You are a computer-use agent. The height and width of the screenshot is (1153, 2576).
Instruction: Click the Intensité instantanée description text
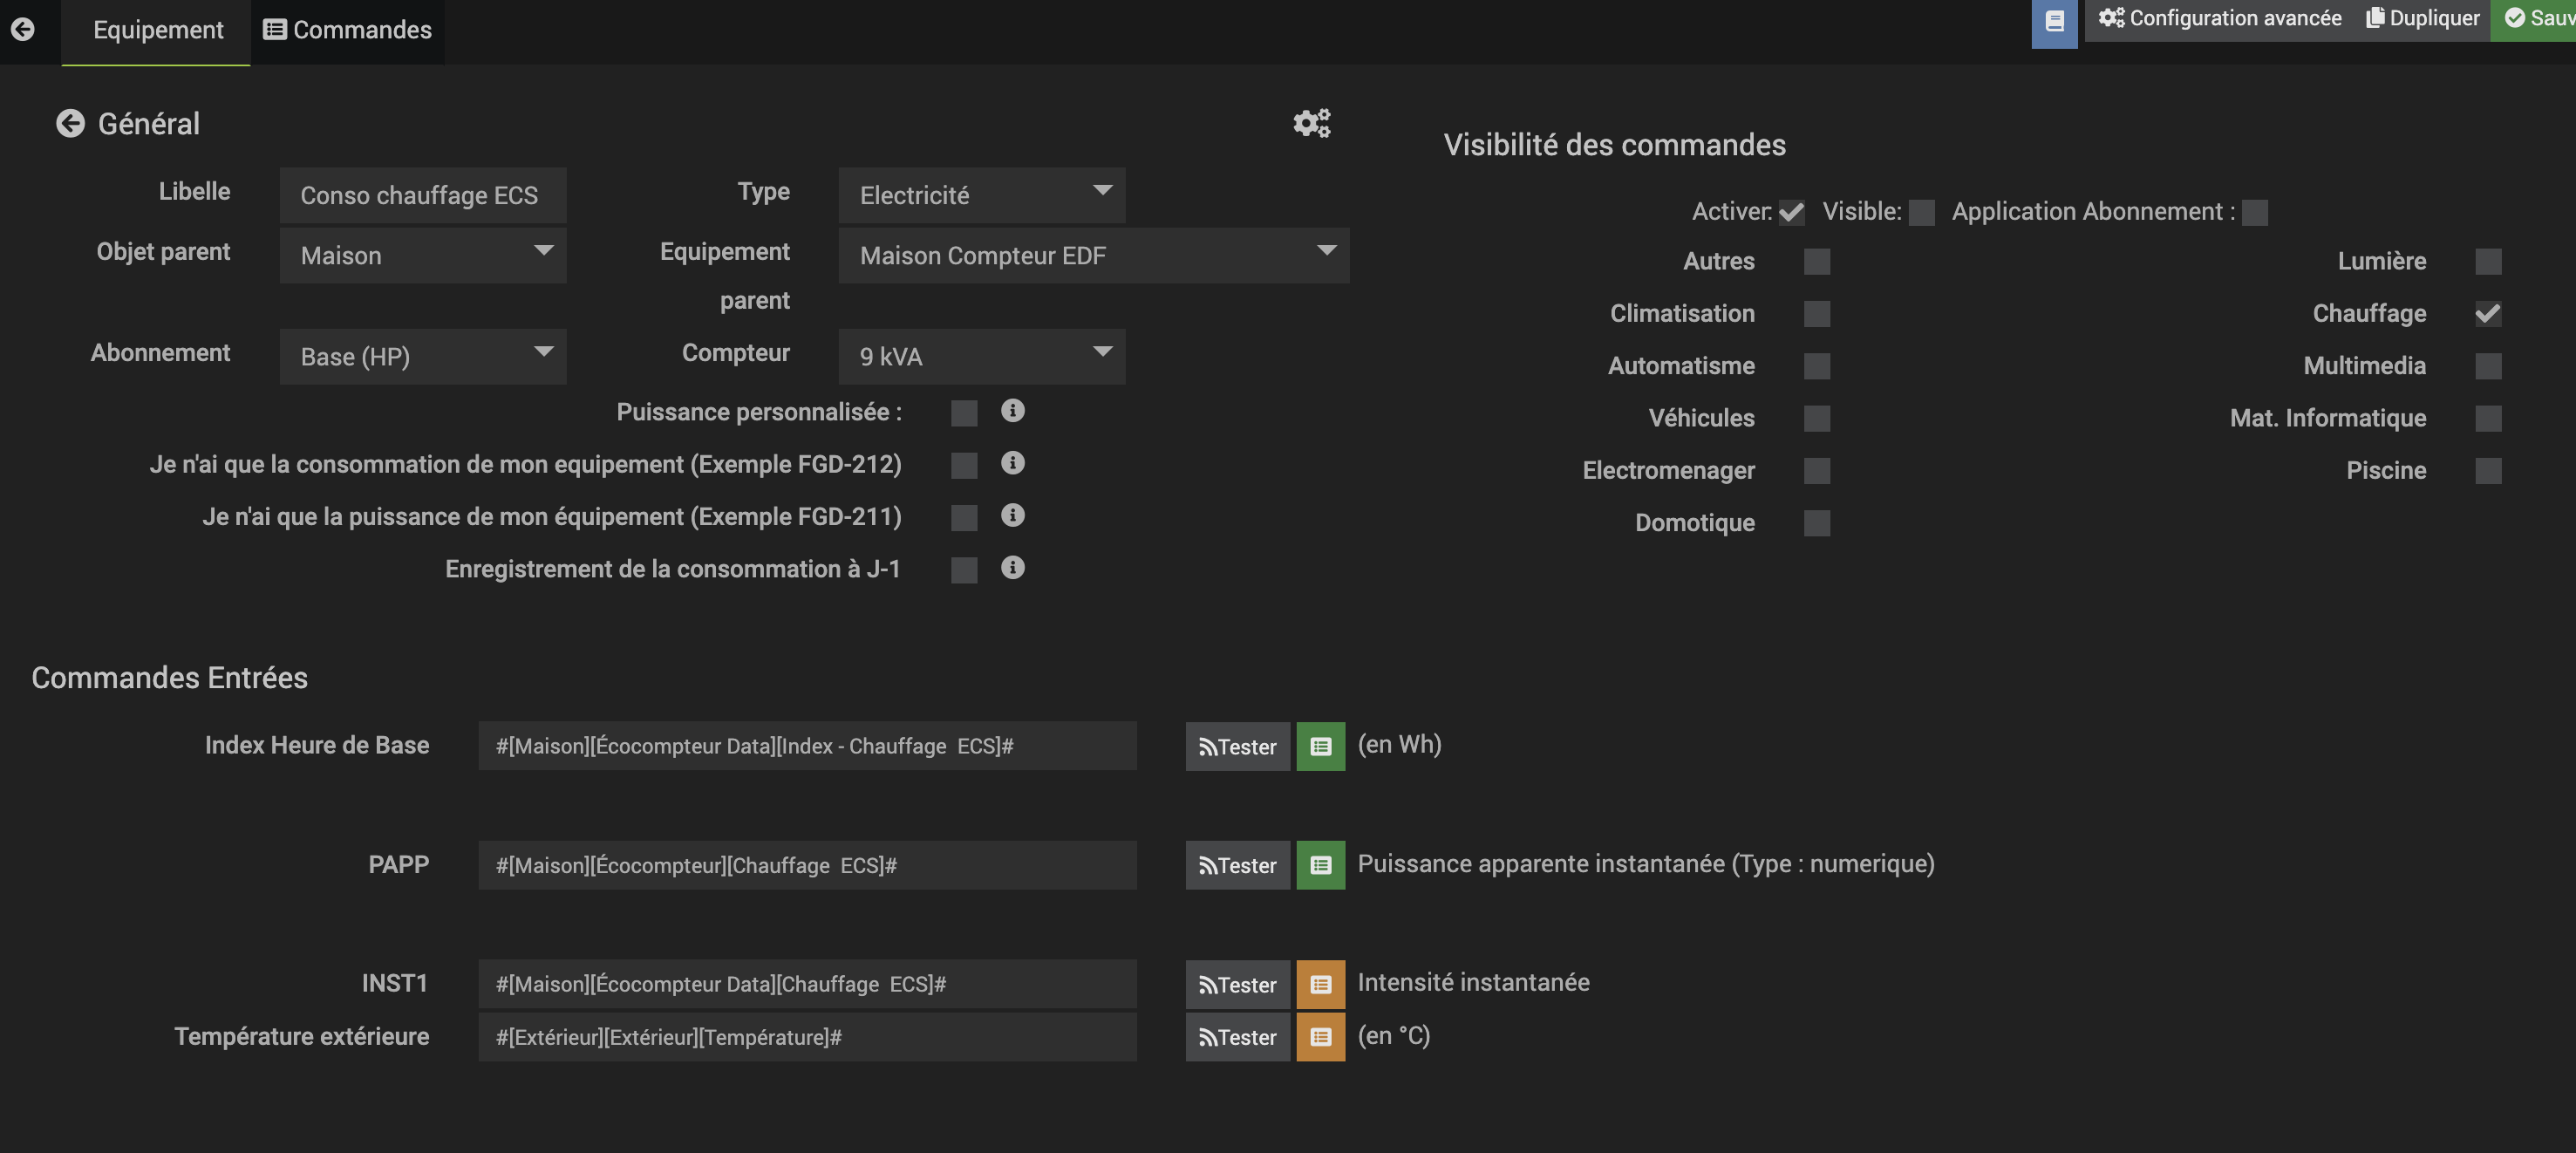pyautogui.click(x=1473, y=982)
